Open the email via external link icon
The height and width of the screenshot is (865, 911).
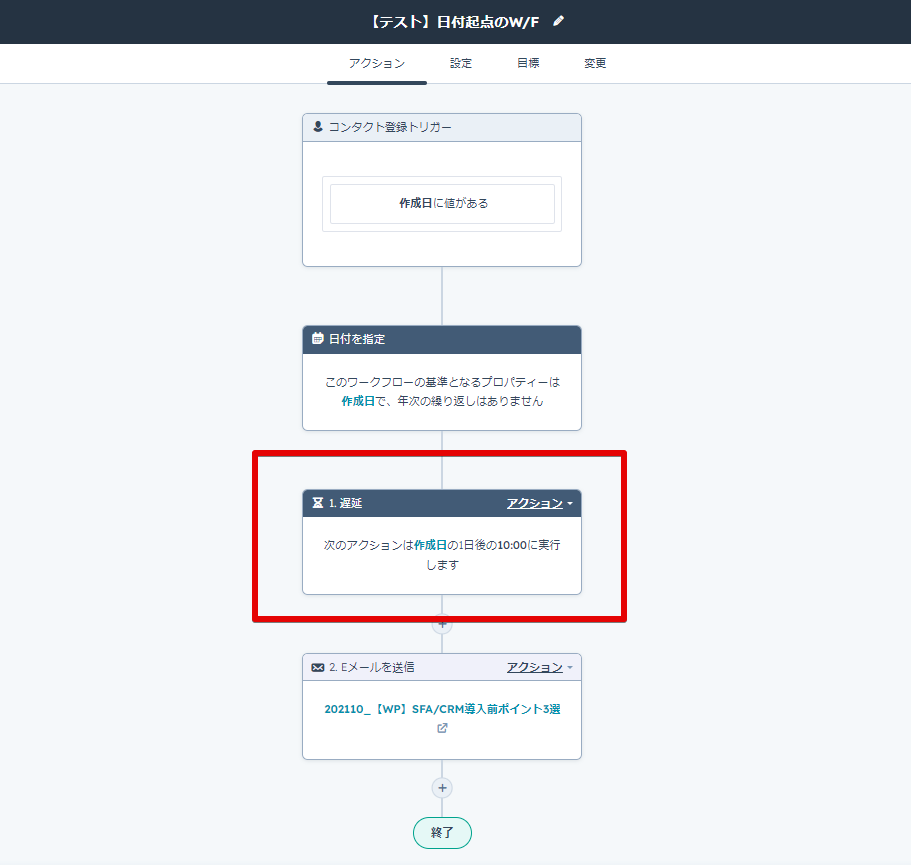coord(442,728)
